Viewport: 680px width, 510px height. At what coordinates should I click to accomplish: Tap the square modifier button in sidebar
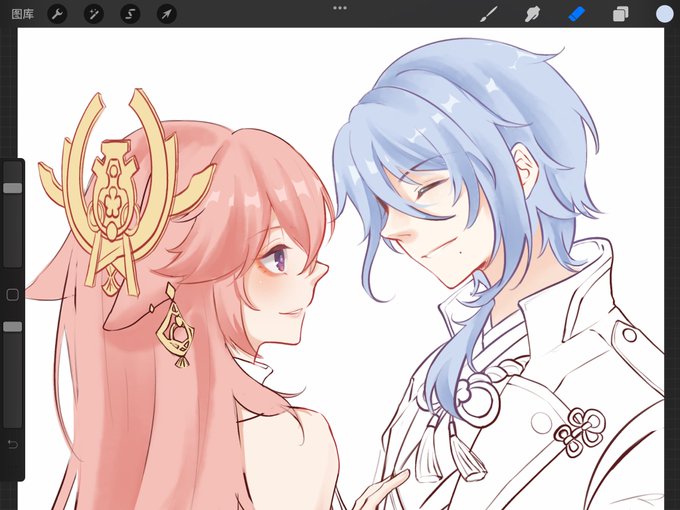coord(13,295)
